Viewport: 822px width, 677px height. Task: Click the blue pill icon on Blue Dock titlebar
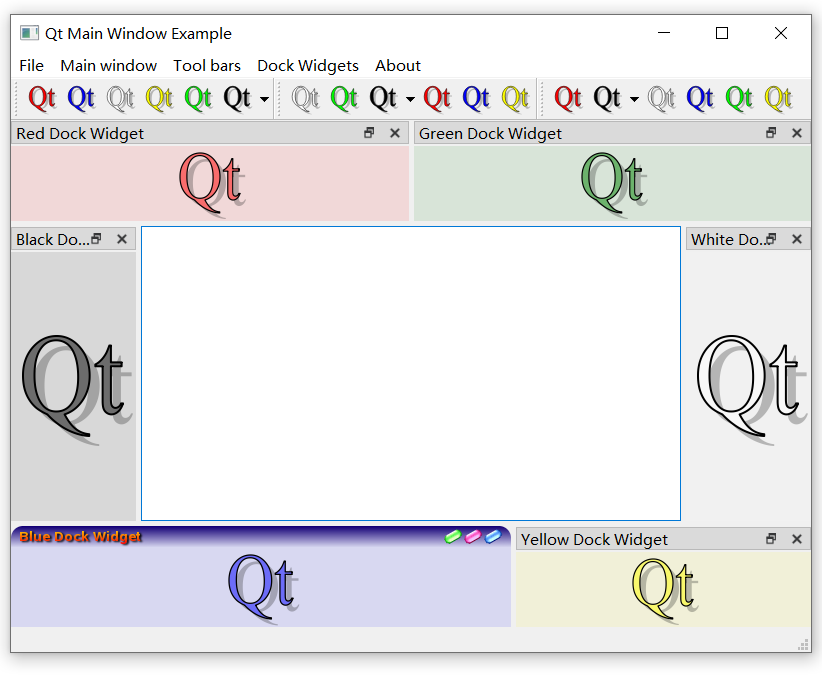pyautogui.click(x=492, y=536)
